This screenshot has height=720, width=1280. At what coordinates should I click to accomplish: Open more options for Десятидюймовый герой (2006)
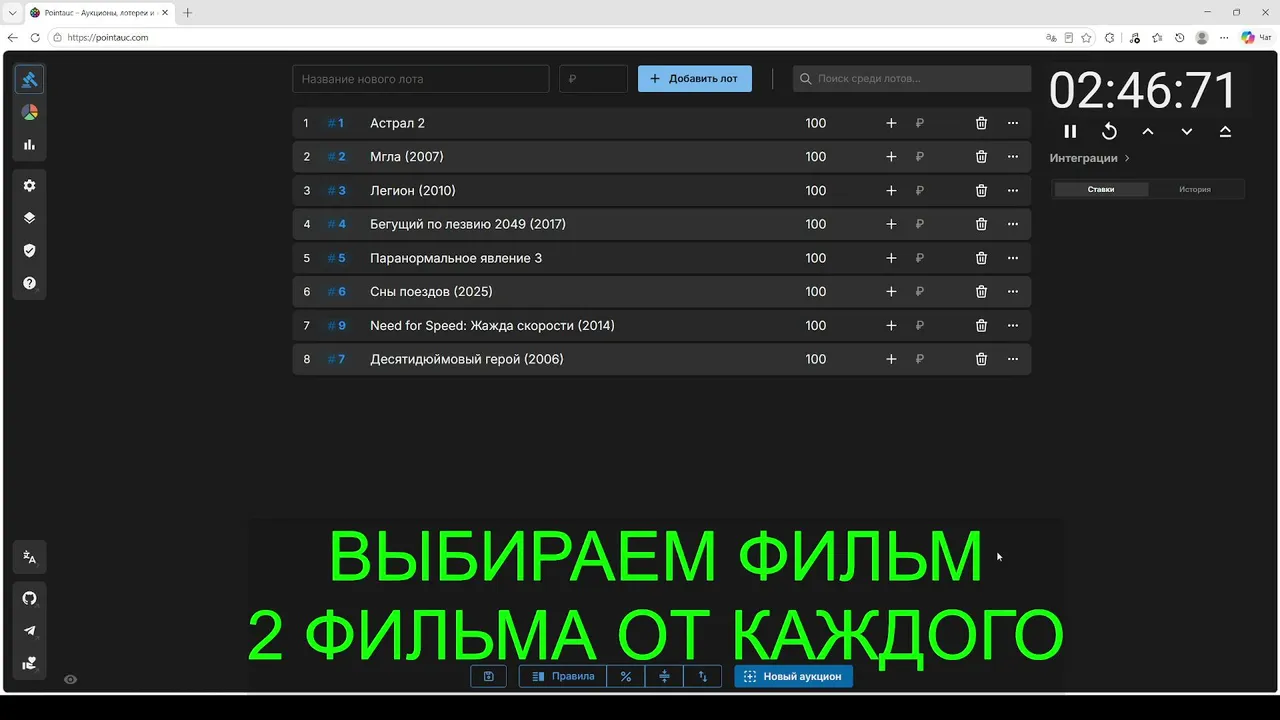pyautogui.click(x=1013, y=359)
